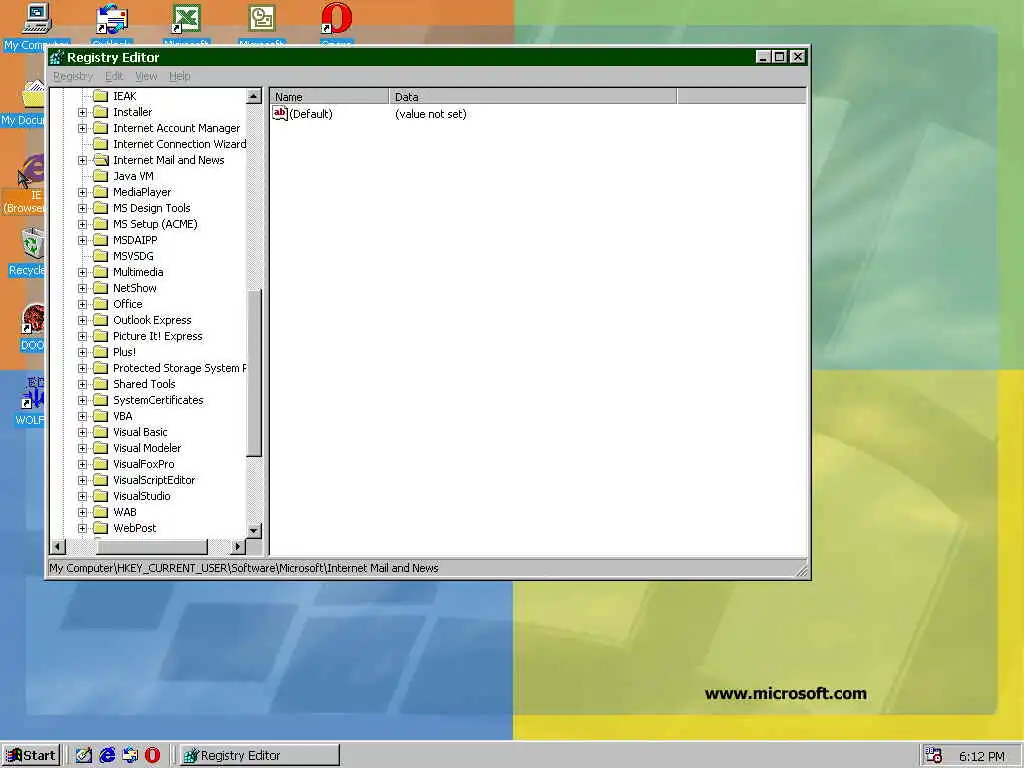Click the Recycle Bin desktop icon
Image resolution: width=1024 pixels, height=768 pixels.
[31, 243]
